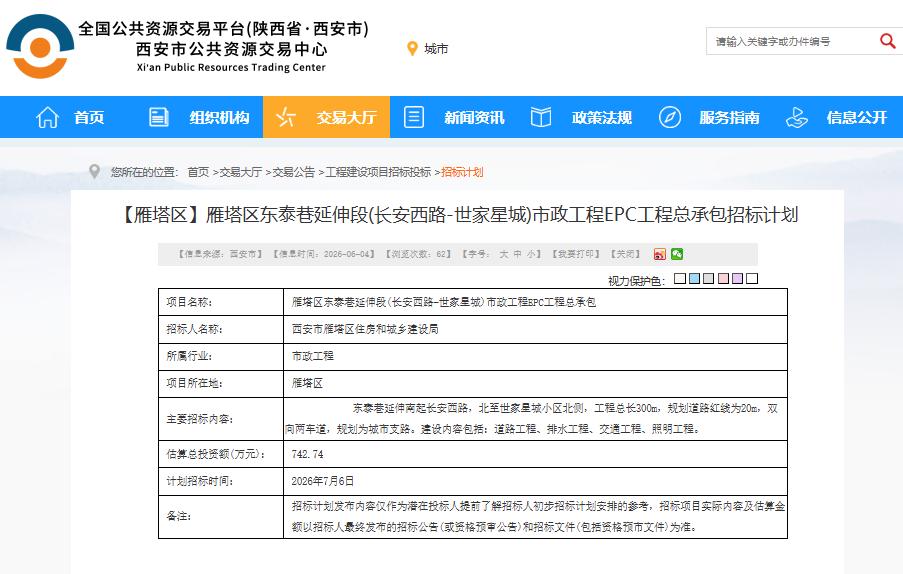Click the 我要打印 print link
Image resolution: width=903 pixels, height=574 pixels.
tap(576, 254)
